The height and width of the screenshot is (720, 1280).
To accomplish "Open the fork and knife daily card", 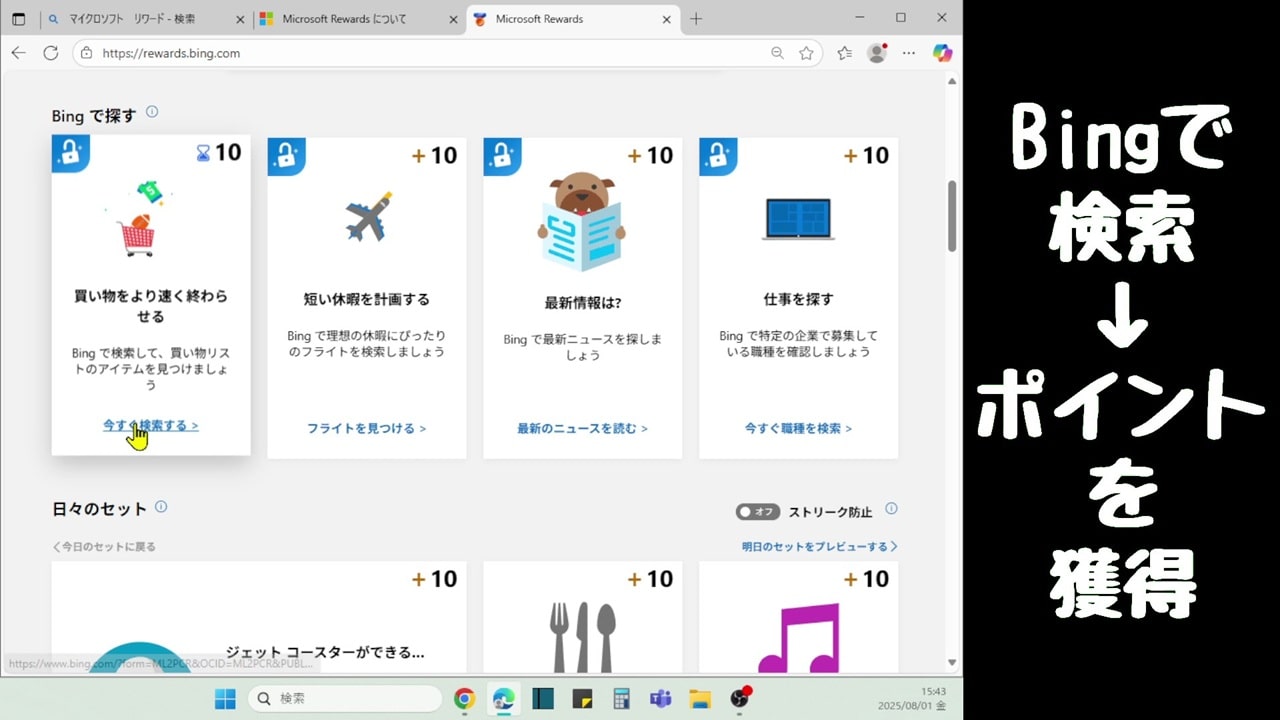I will point(582,617).
